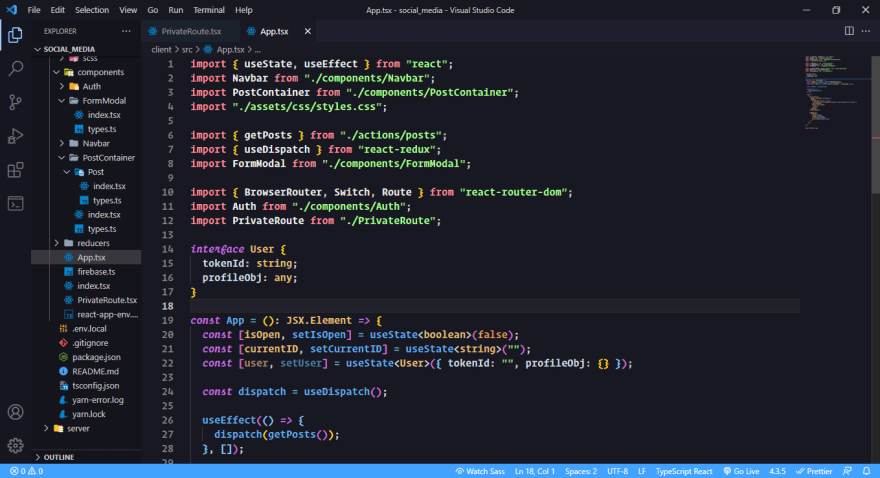Toggle Go Live server

[741, 471]
